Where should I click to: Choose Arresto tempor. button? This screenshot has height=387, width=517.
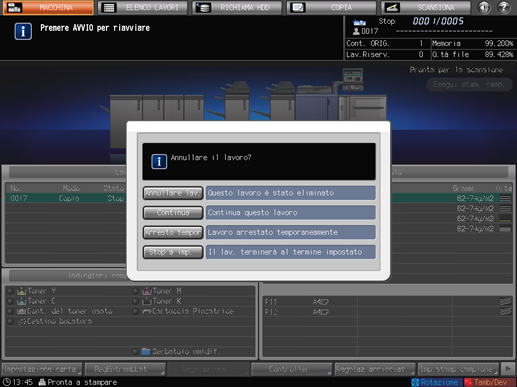(173, 232)
